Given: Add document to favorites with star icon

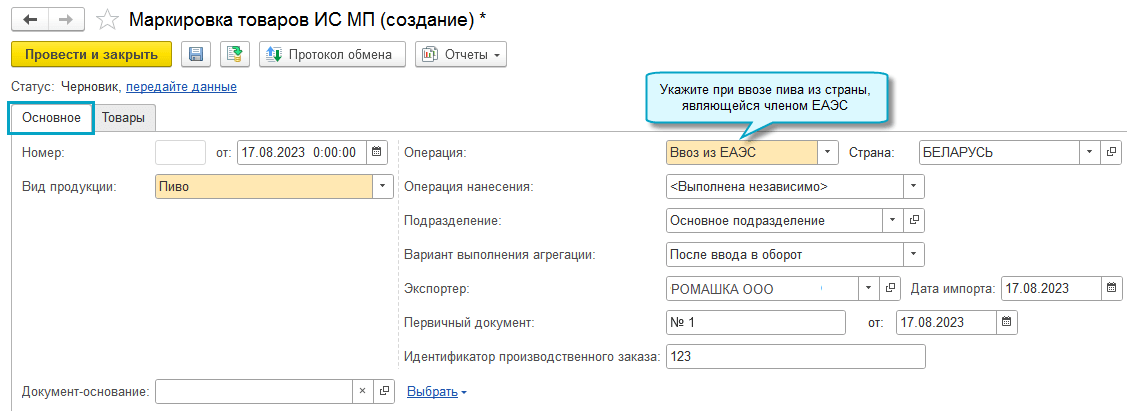Looking at the screenshot, I should pyautogui.click(x=107, y=20).
